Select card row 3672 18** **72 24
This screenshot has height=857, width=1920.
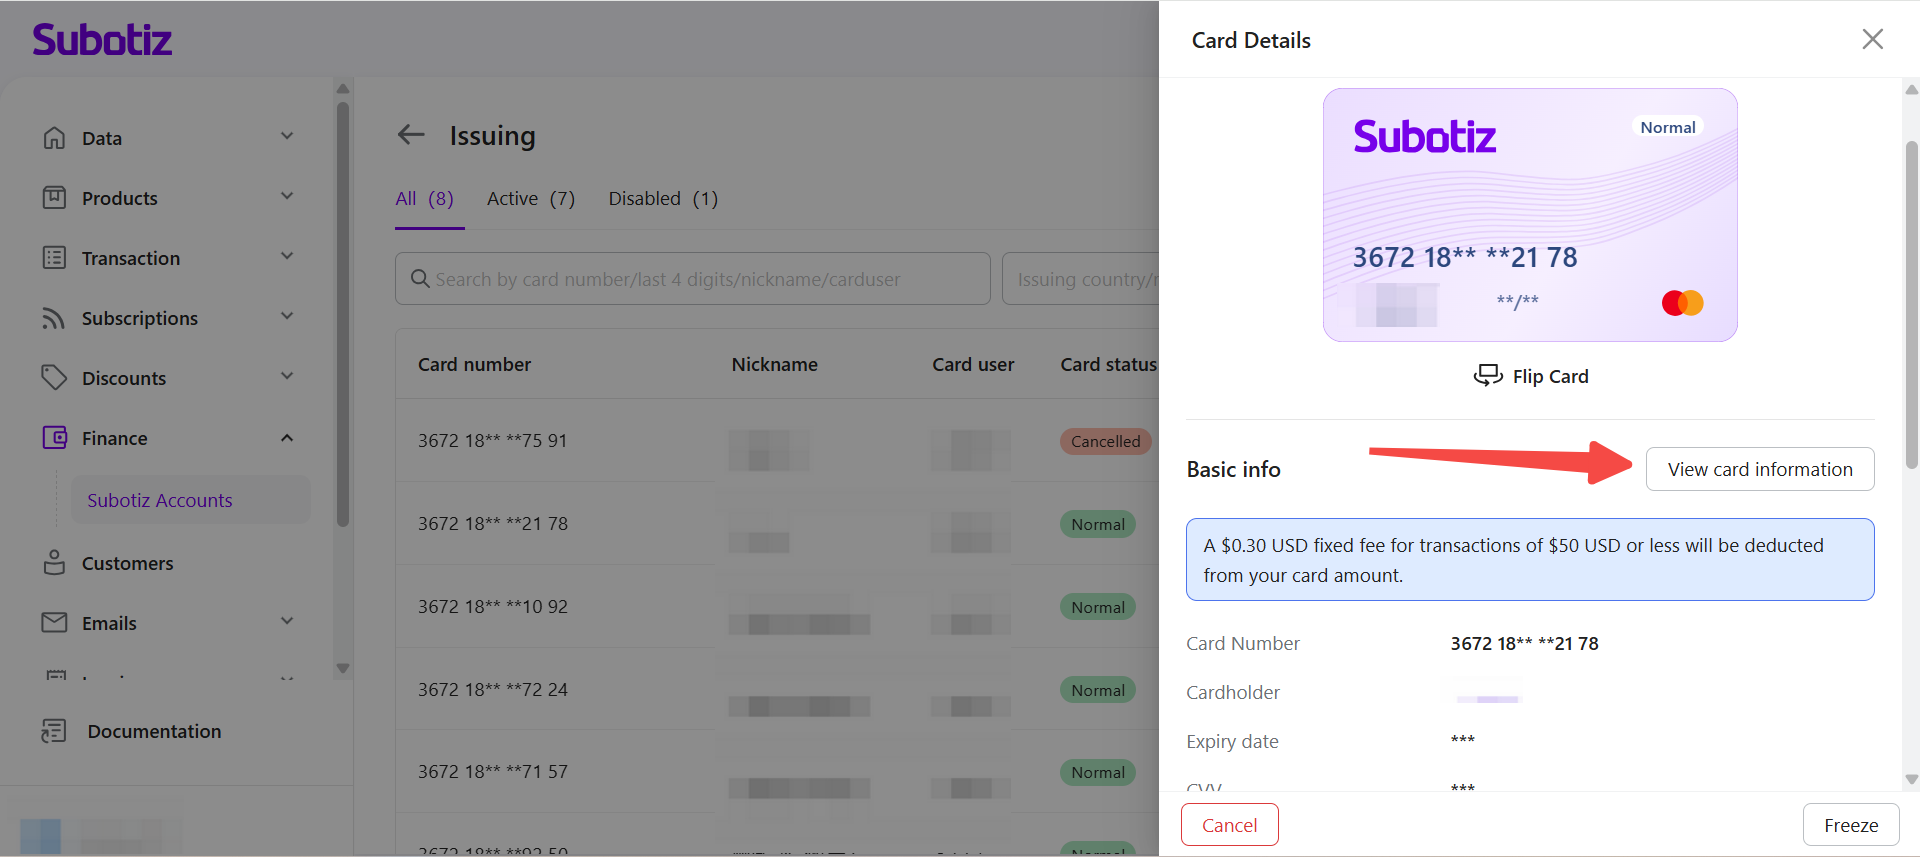click(777, 690)
